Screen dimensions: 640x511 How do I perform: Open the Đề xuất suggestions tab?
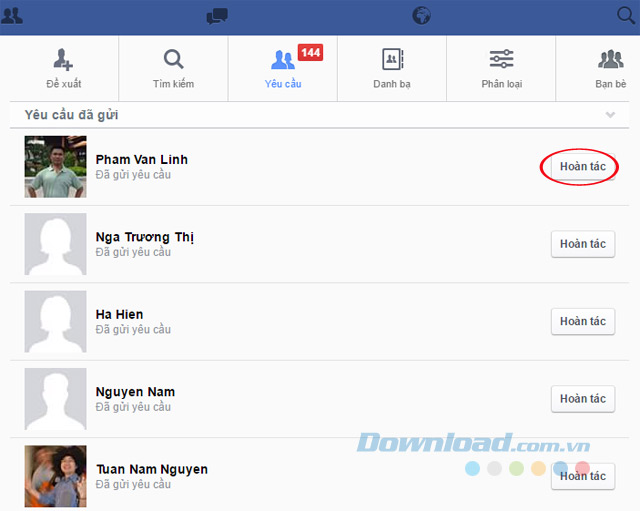tap(64, 69)
